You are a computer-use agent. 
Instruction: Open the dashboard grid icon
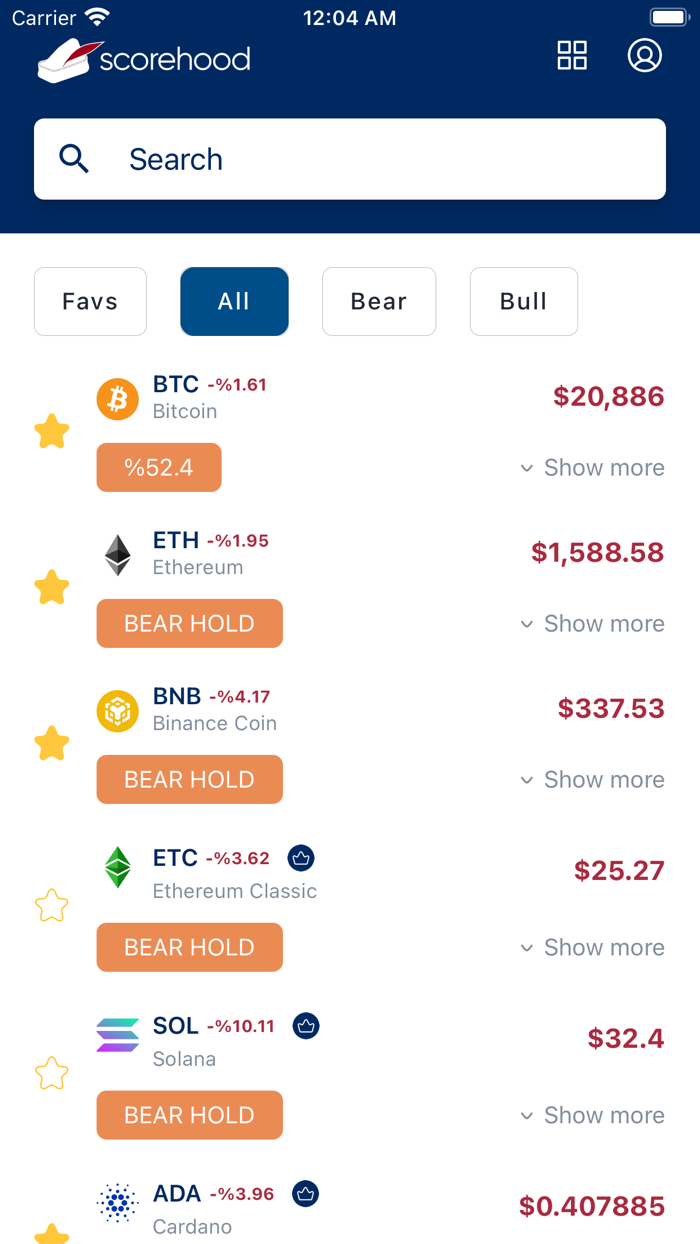[572, 56]
